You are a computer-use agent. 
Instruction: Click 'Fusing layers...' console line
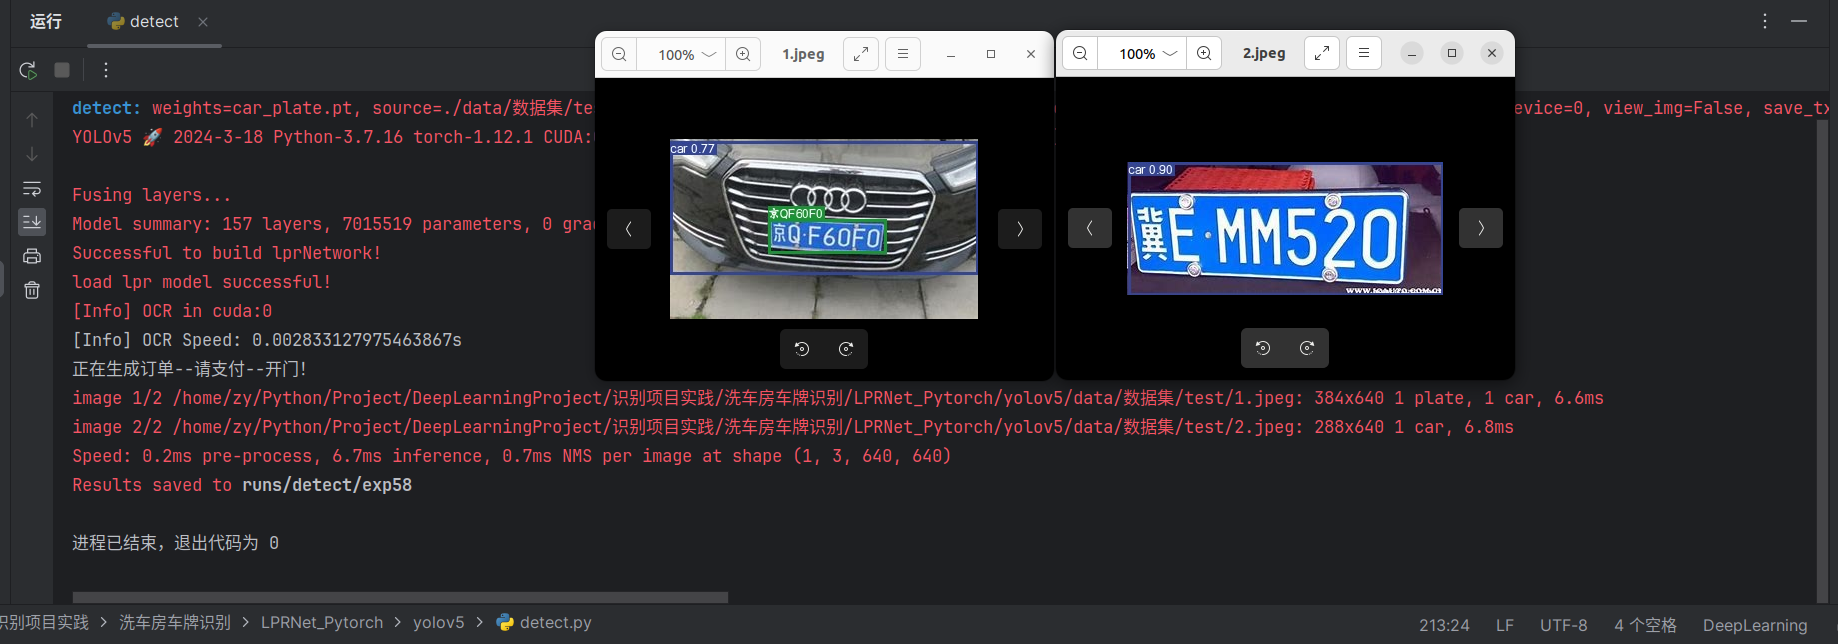tap(152, 195)
